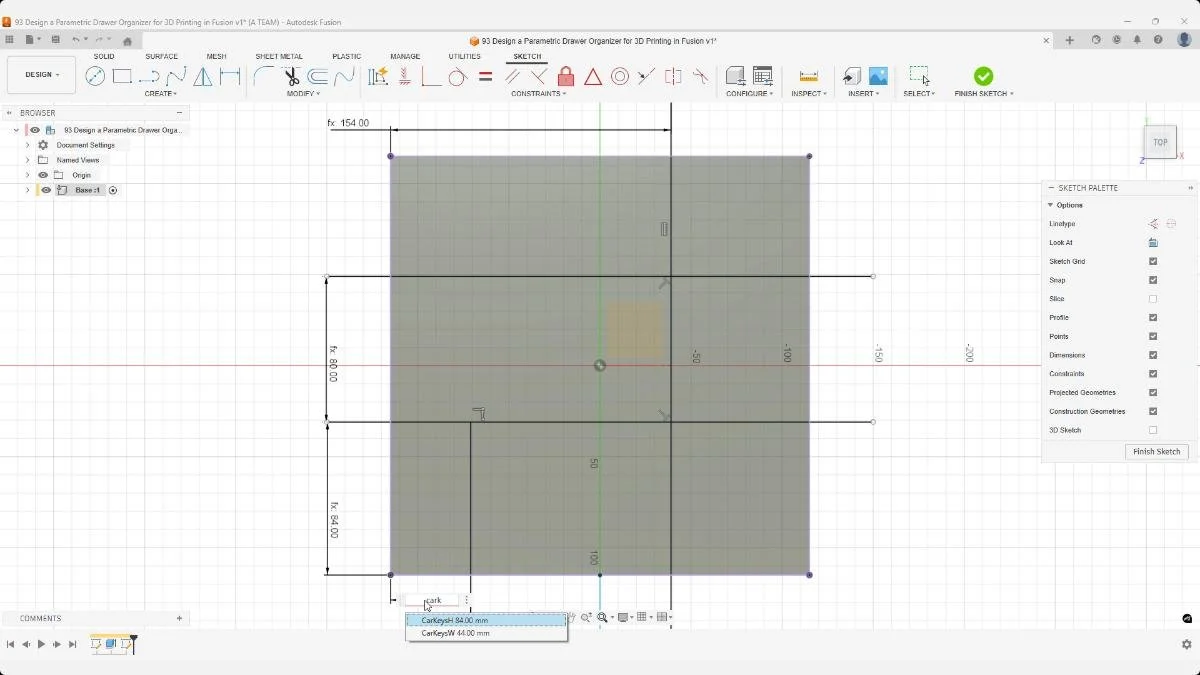
Task: Select the Concentric constraint icon
Action: click(619, 76)
